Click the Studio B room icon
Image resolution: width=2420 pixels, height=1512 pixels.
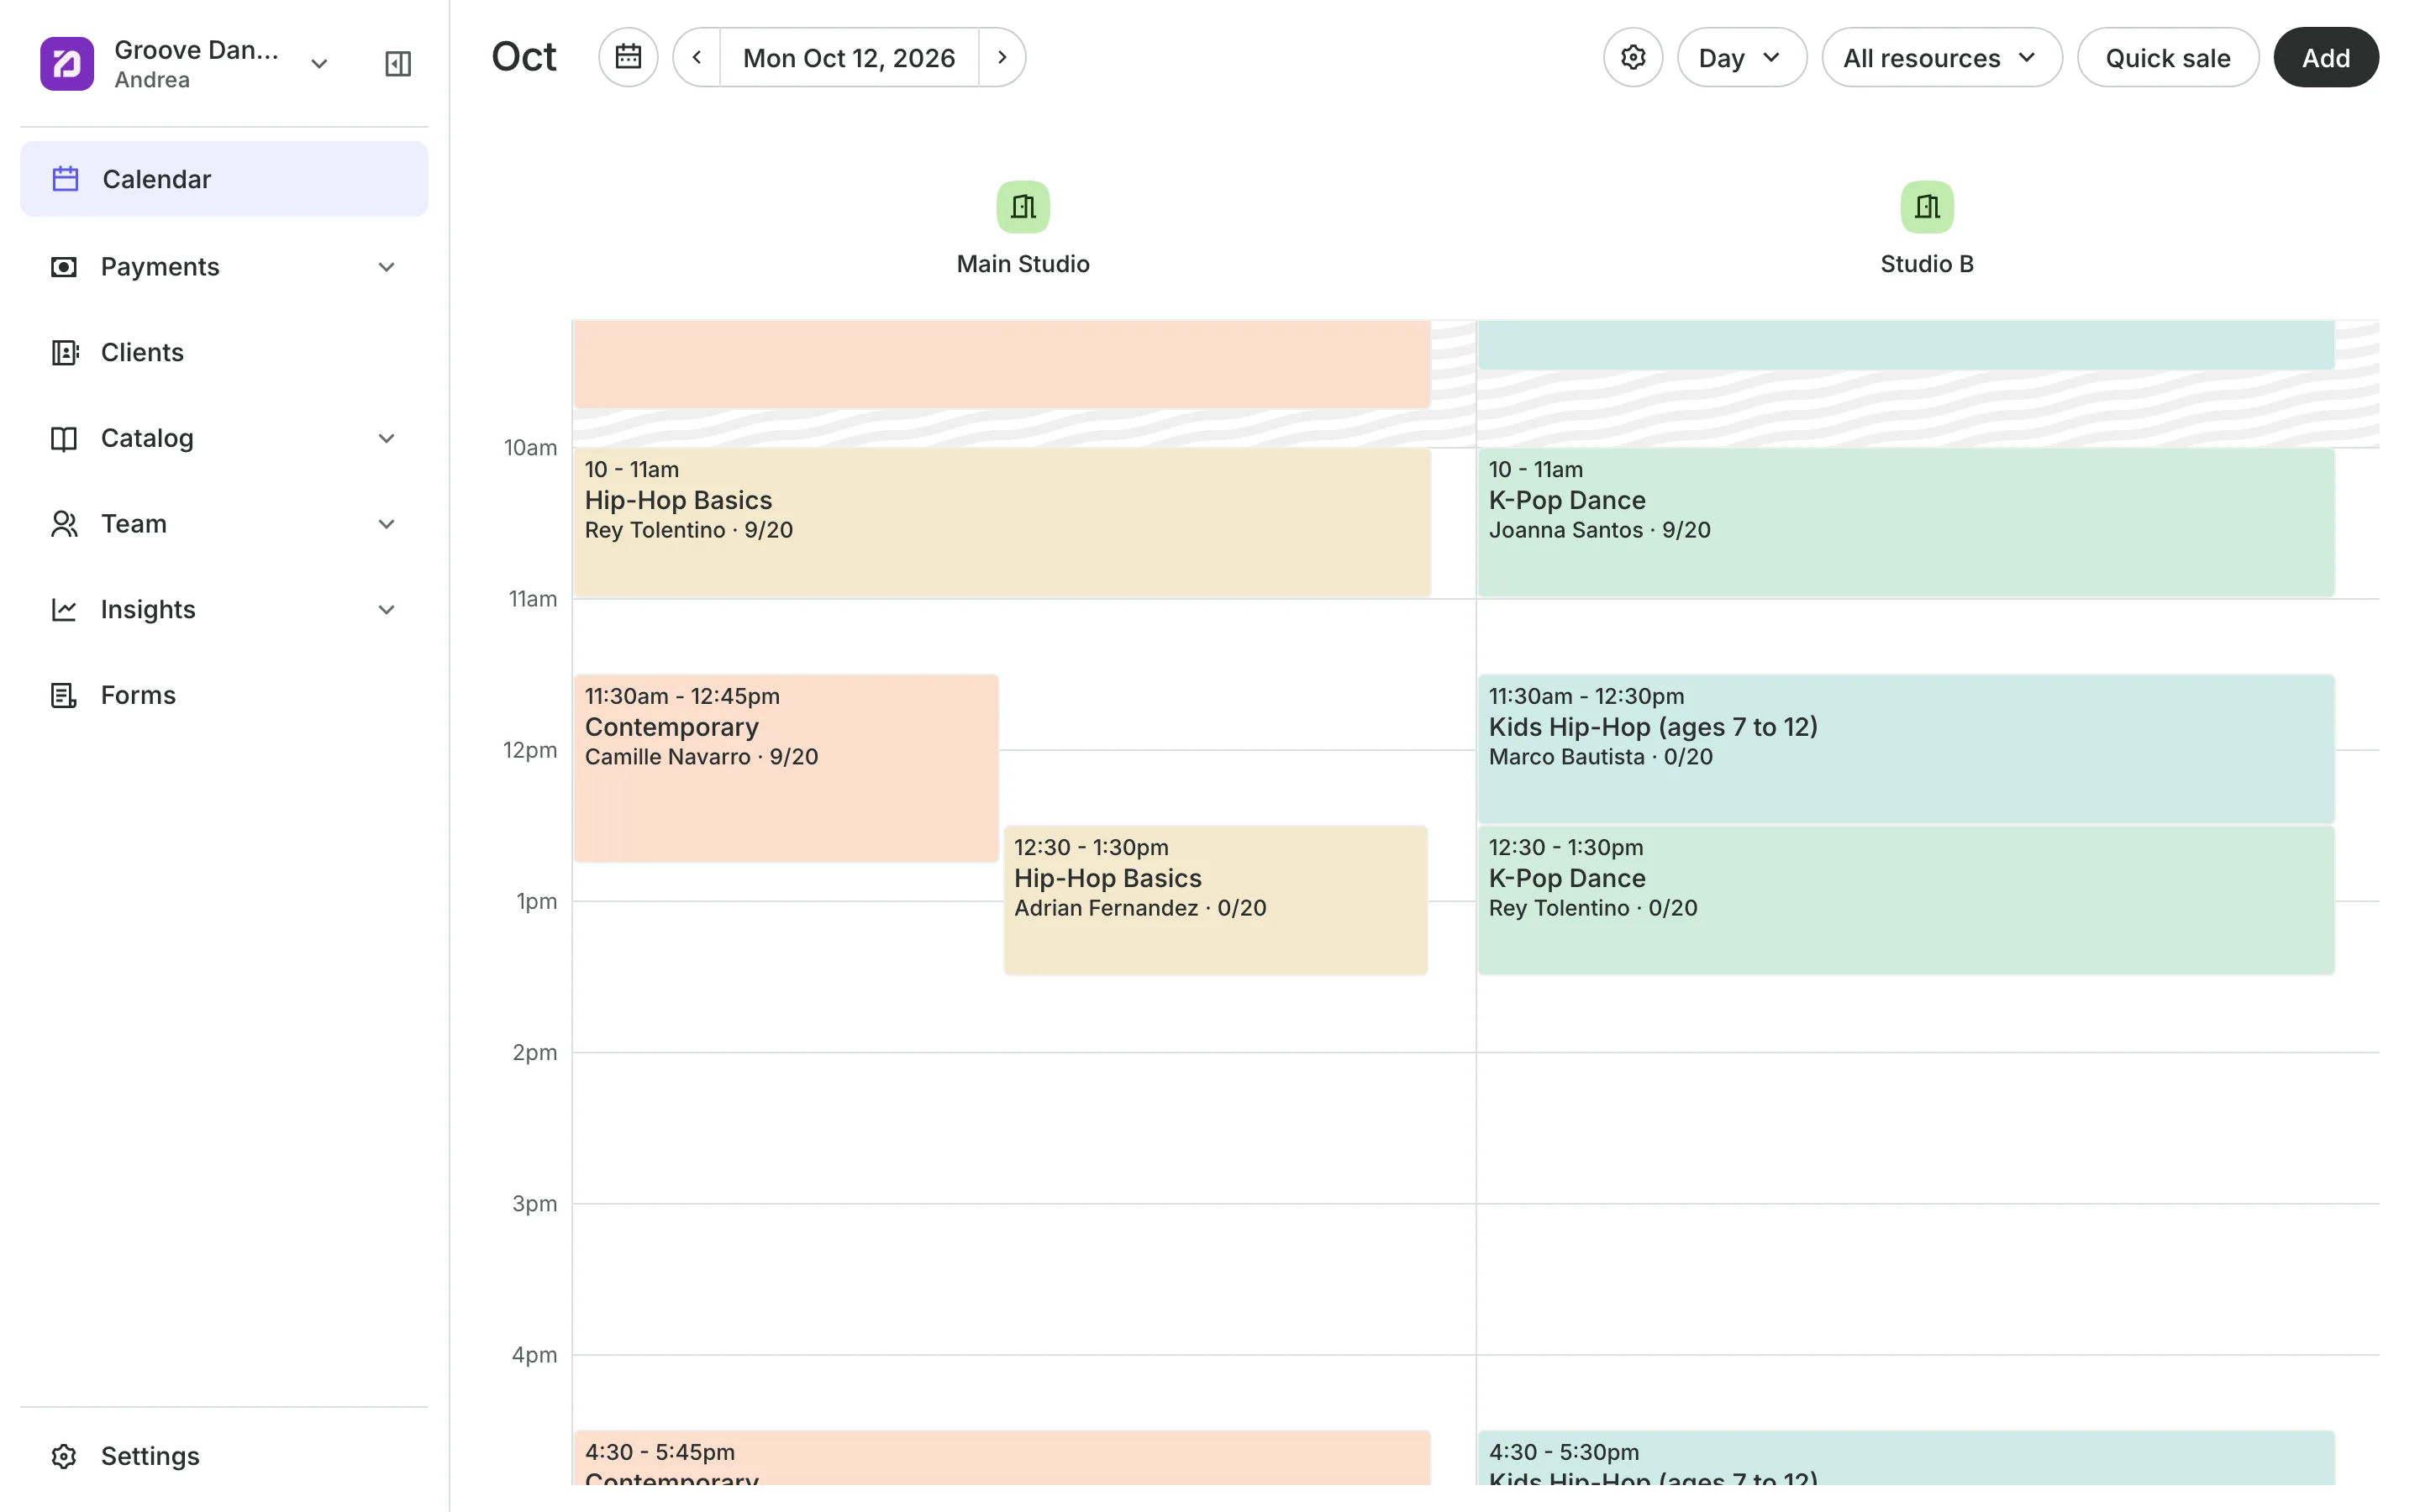pos(1927,207)
